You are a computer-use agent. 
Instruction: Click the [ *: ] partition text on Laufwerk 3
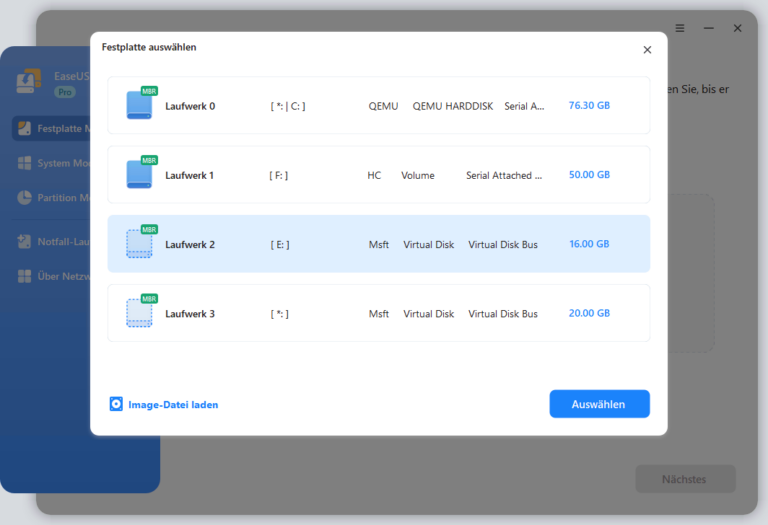click(x=280, y=313)
